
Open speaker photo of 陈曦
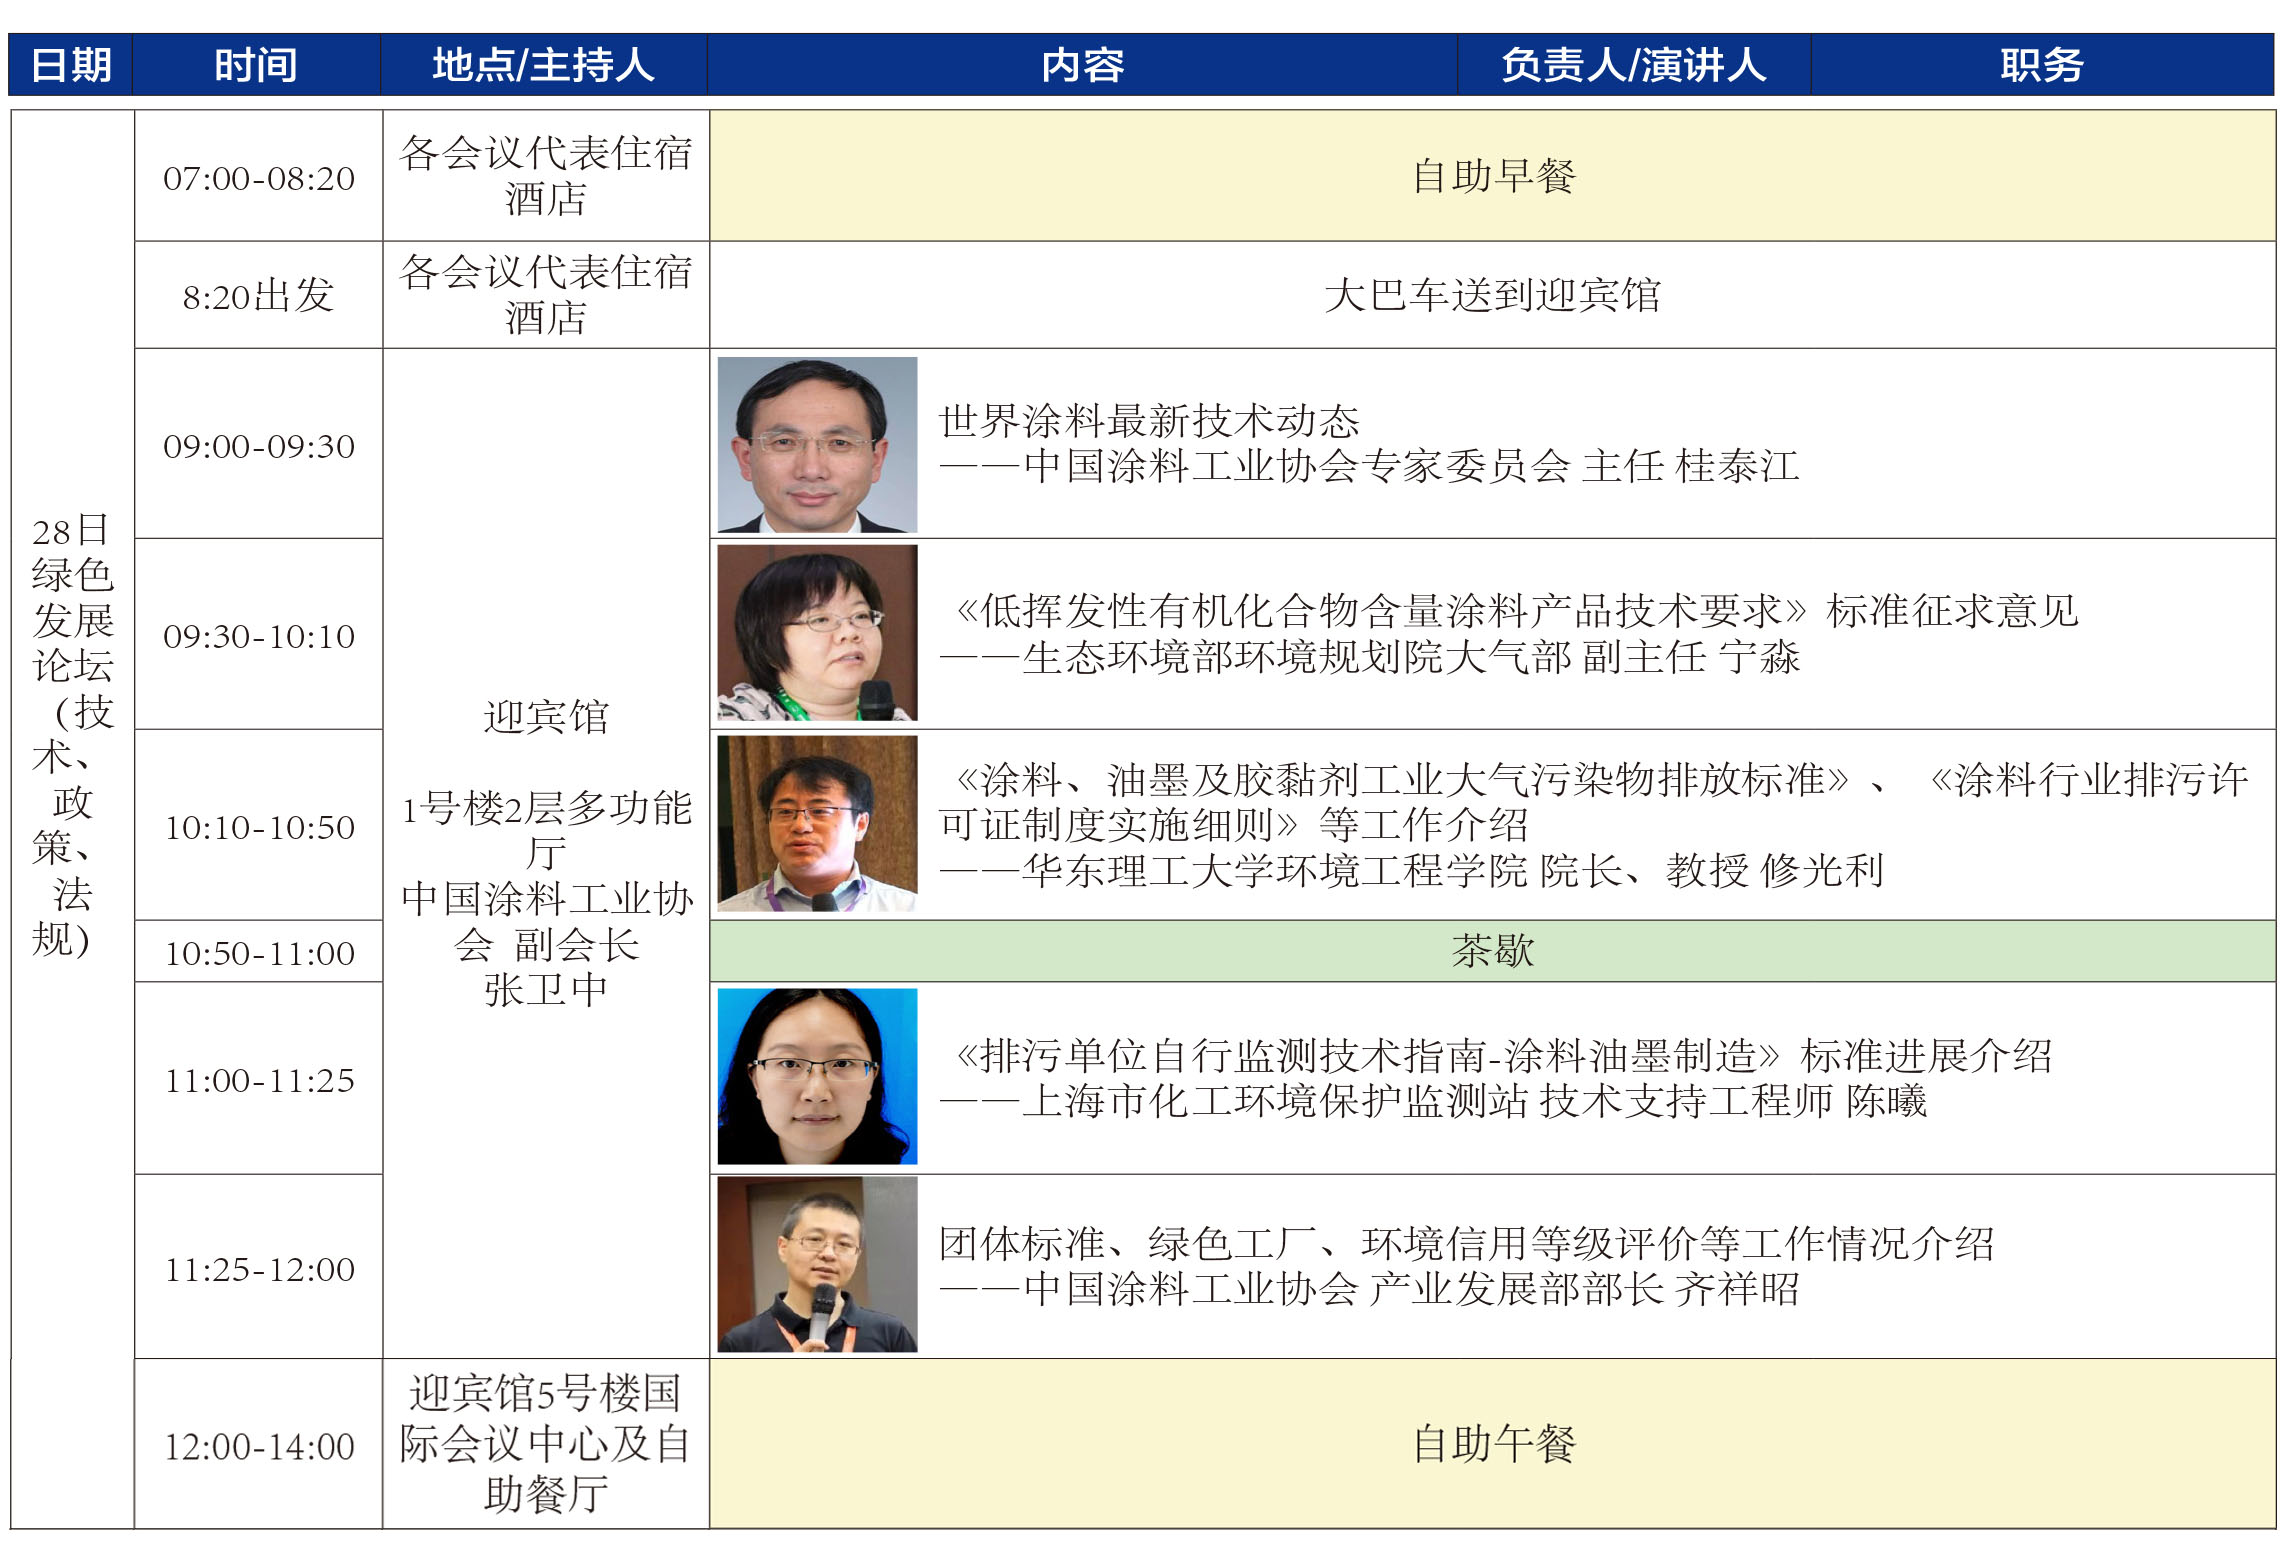click(x=817, y=1077)
